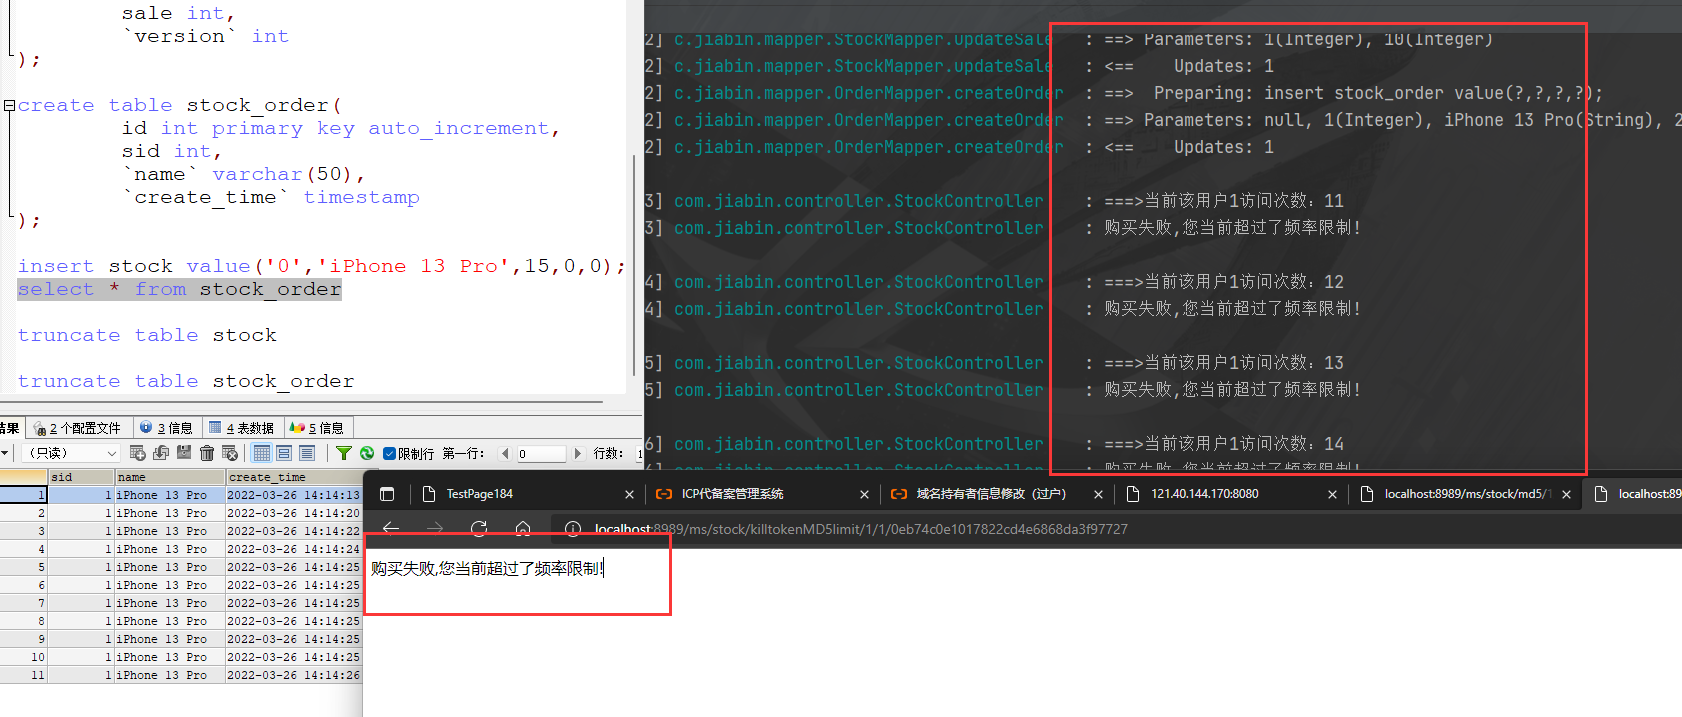Open the 2 profiles tab
Screen dimensions: 1682x717
pos(78,428)
